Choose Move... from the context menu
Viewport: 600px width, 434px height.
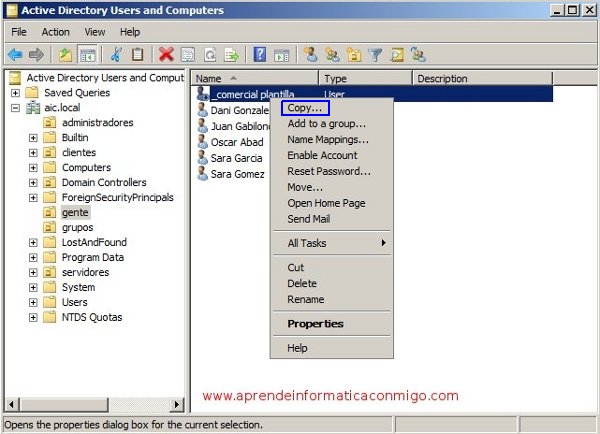point(331,187)
